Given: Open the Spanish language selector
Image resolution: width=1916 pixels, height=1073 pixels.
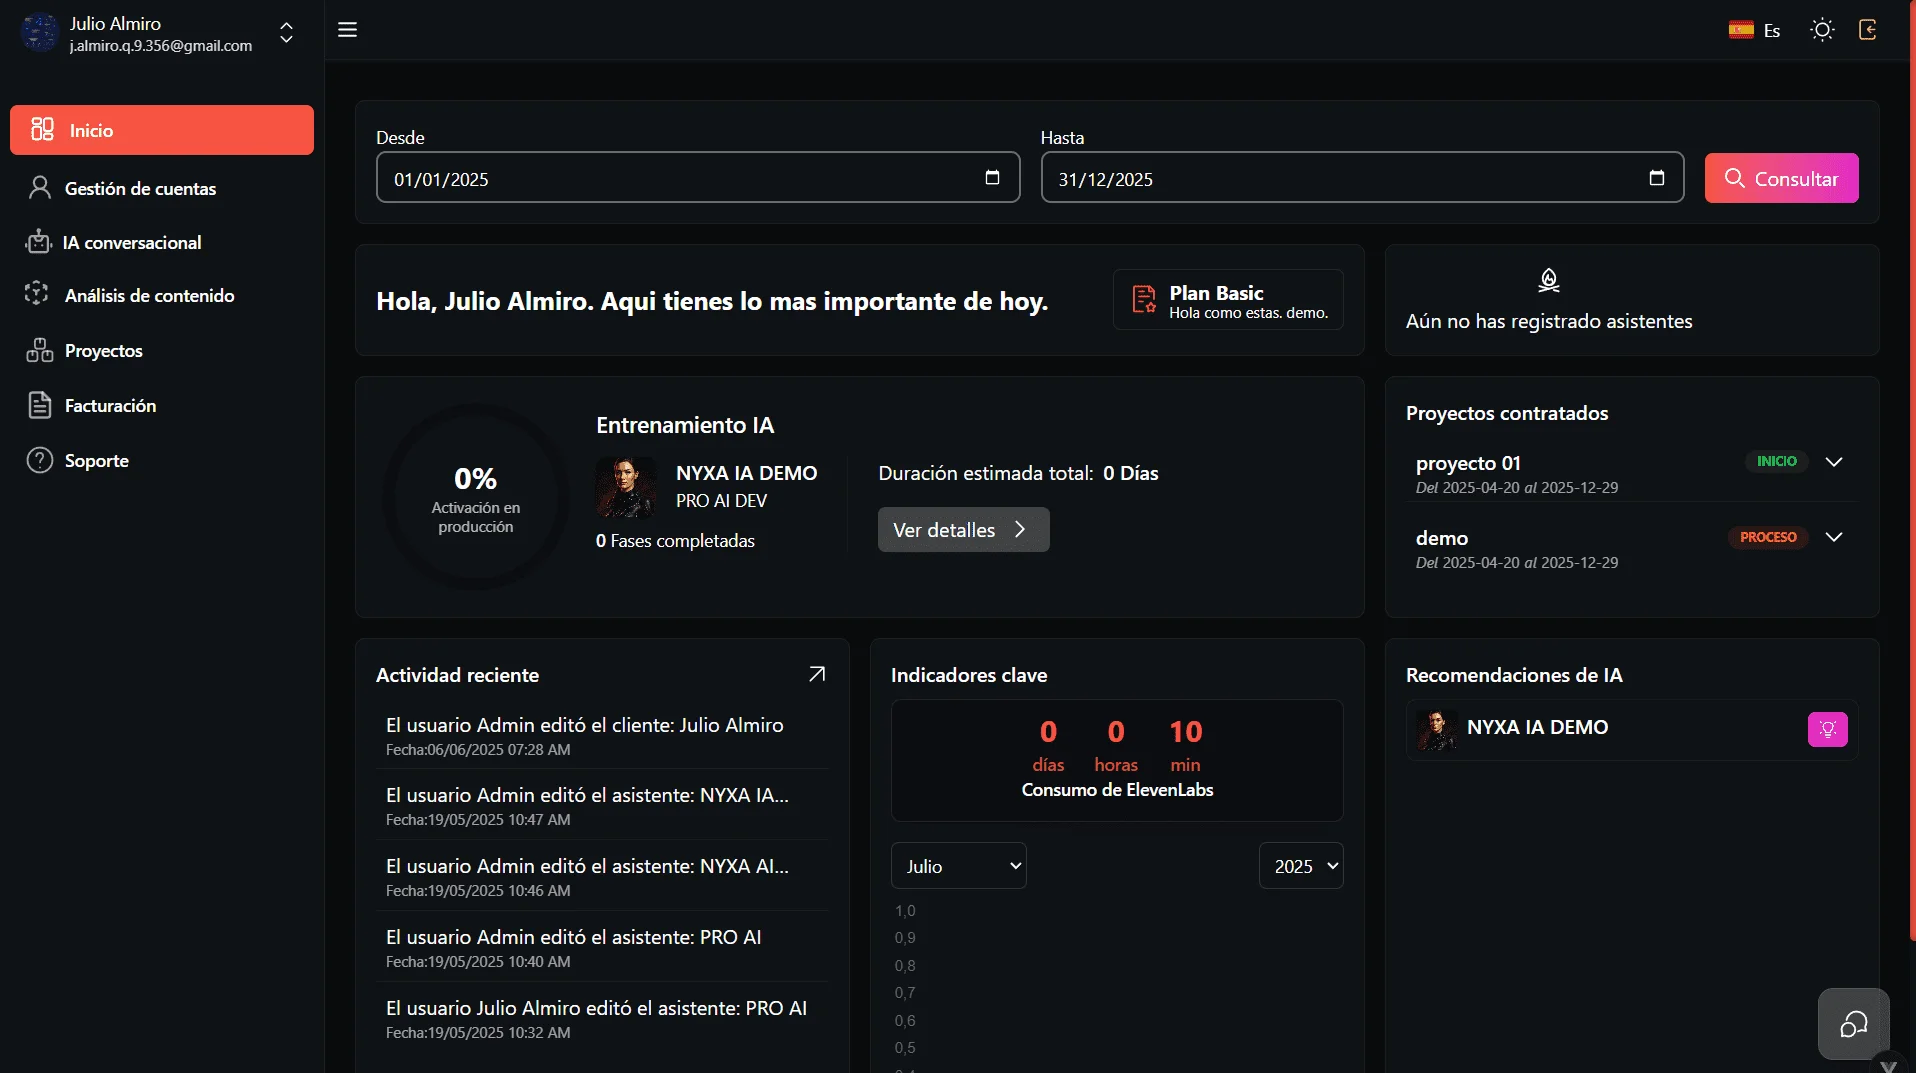Looking at the screenshot, I should [1755, 30].
